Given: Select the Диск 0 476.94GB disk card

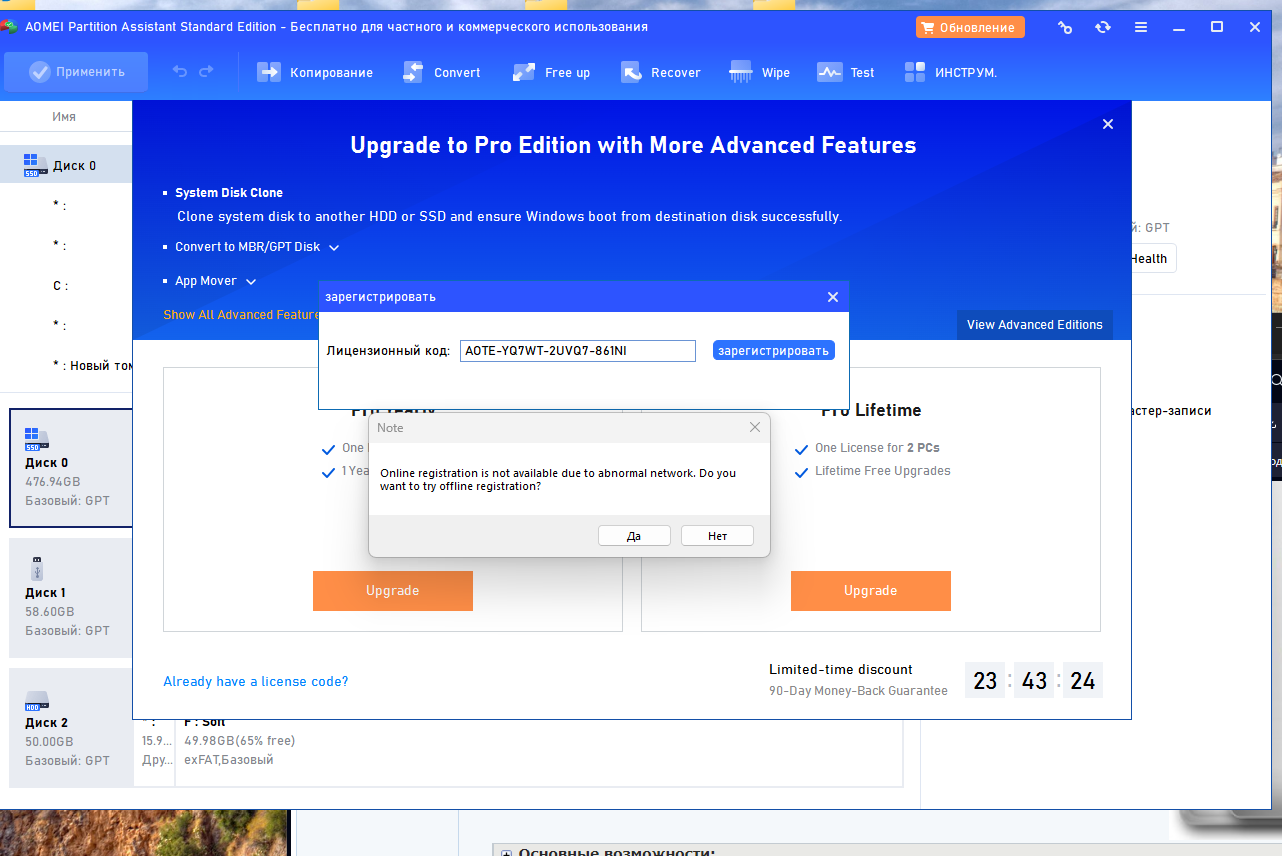Looking at the screenshot, I should click(71, 468).
